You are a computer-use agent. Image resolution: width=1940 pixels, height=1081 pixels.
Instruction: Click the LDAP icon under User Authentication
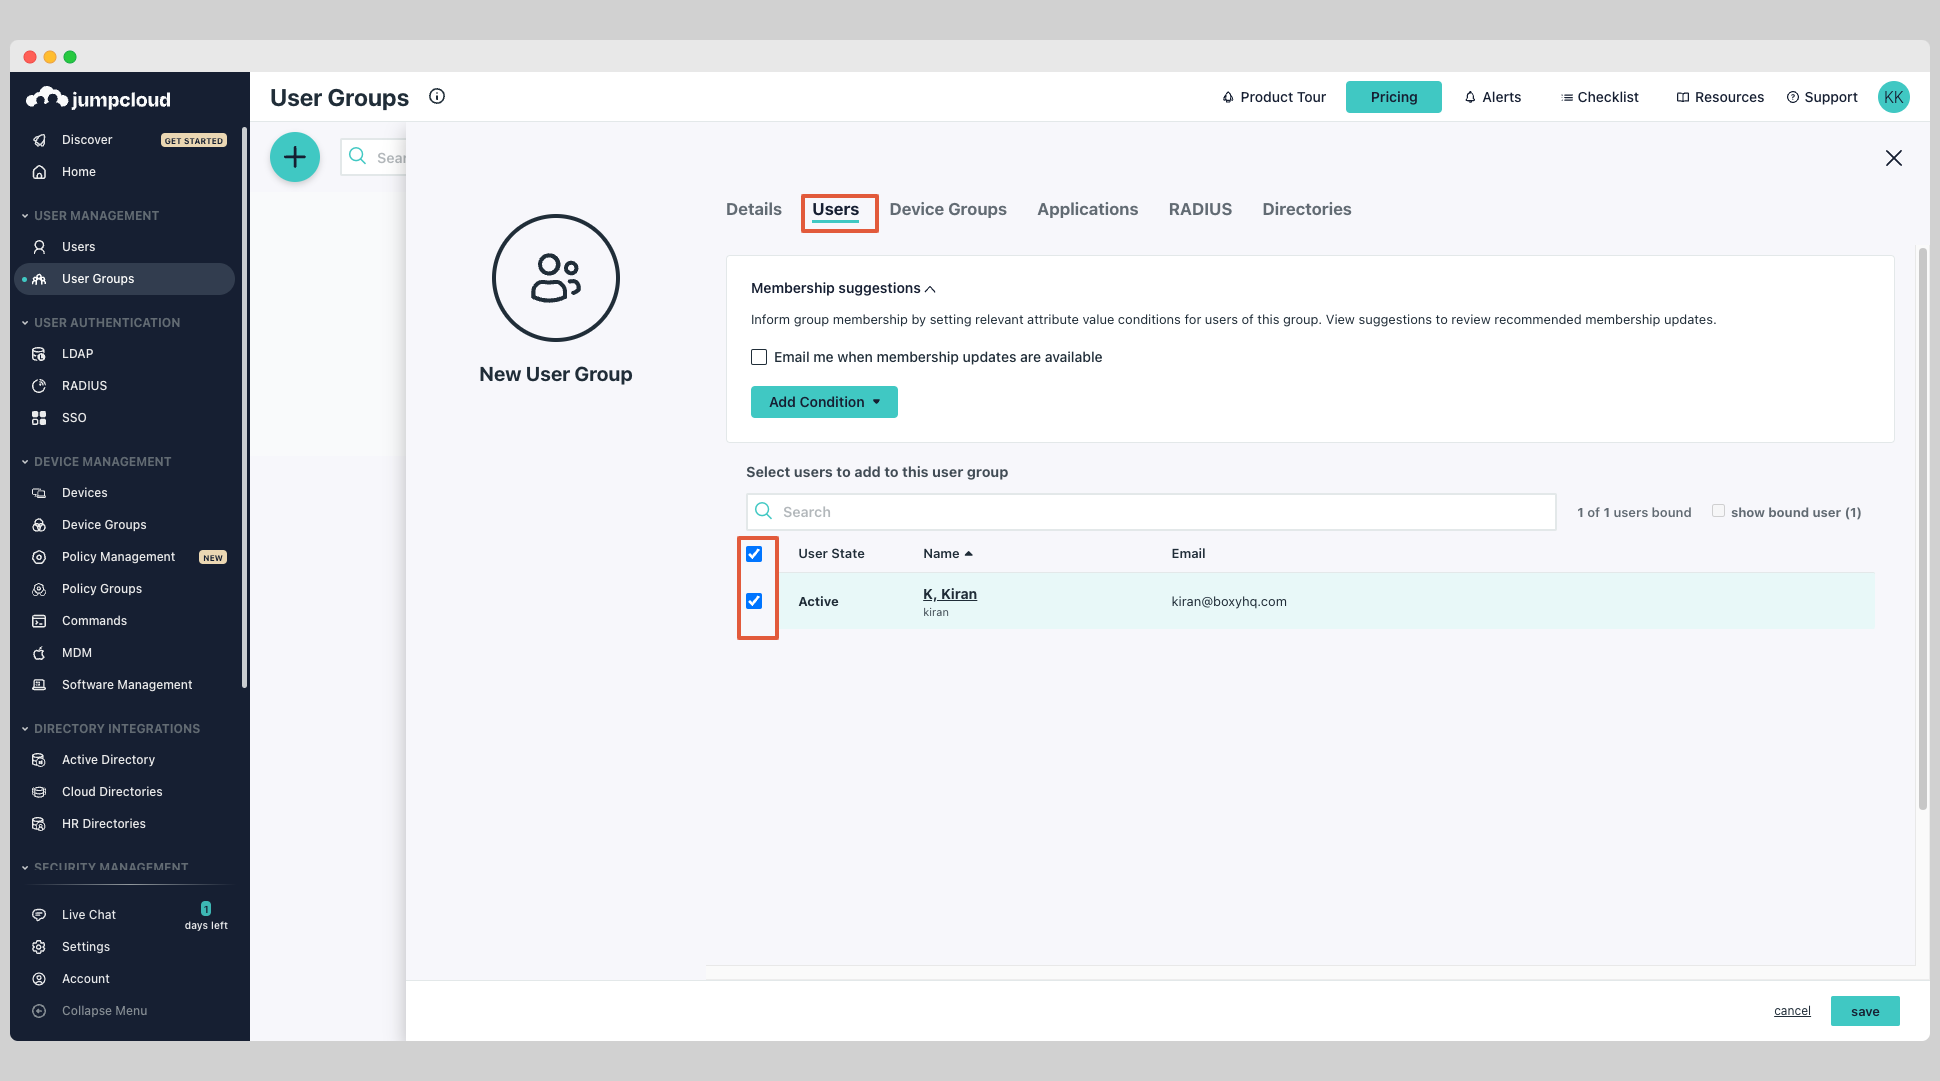pyautogui.click(x=38, y=353)
